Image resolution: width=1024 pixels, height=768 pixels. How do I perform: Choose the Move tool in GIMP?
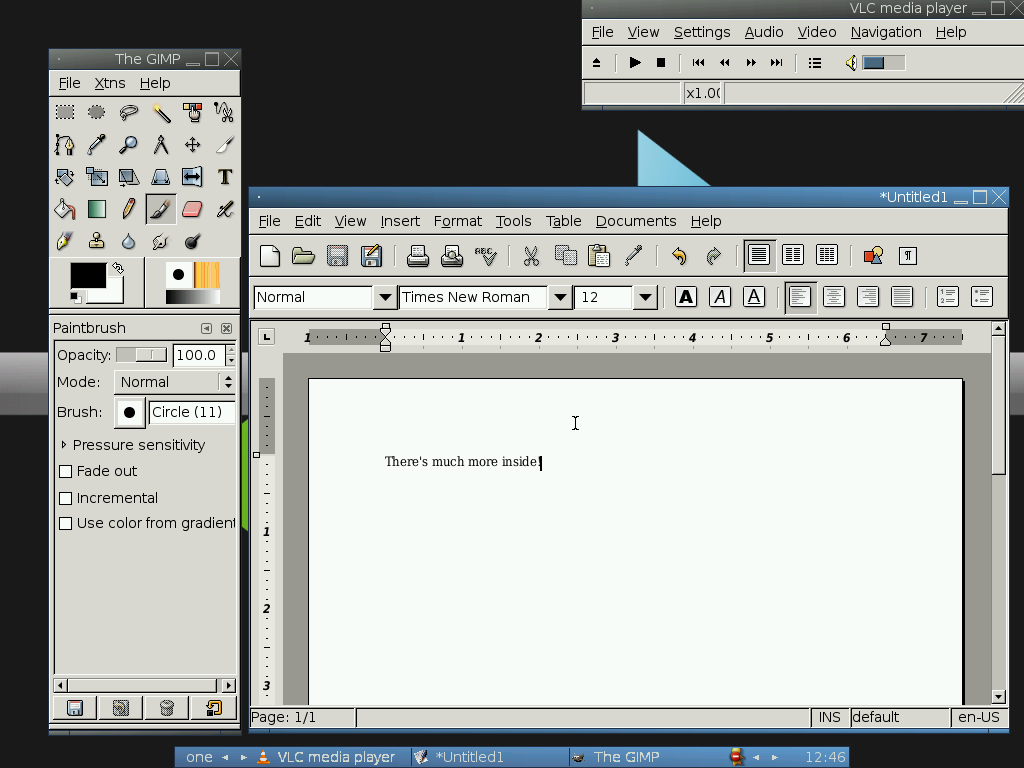193,144
